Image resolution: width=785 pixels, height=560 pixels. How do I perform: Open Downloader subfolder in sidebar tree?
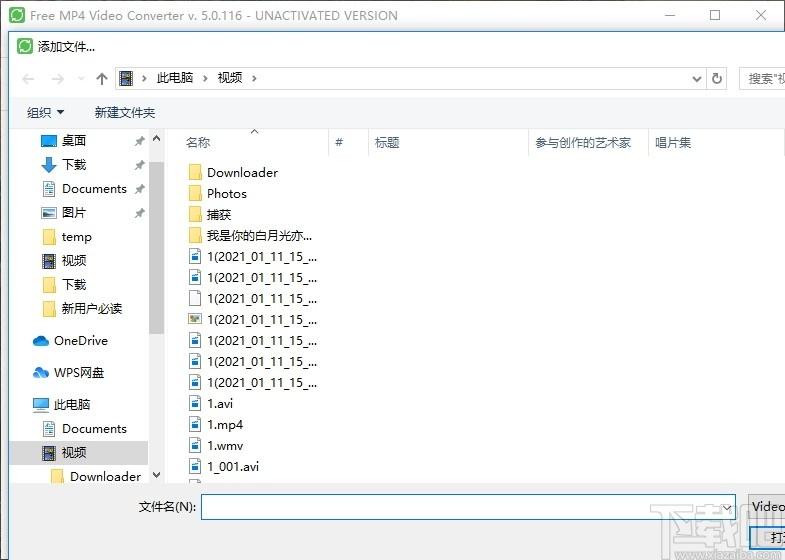click(105, 476)
